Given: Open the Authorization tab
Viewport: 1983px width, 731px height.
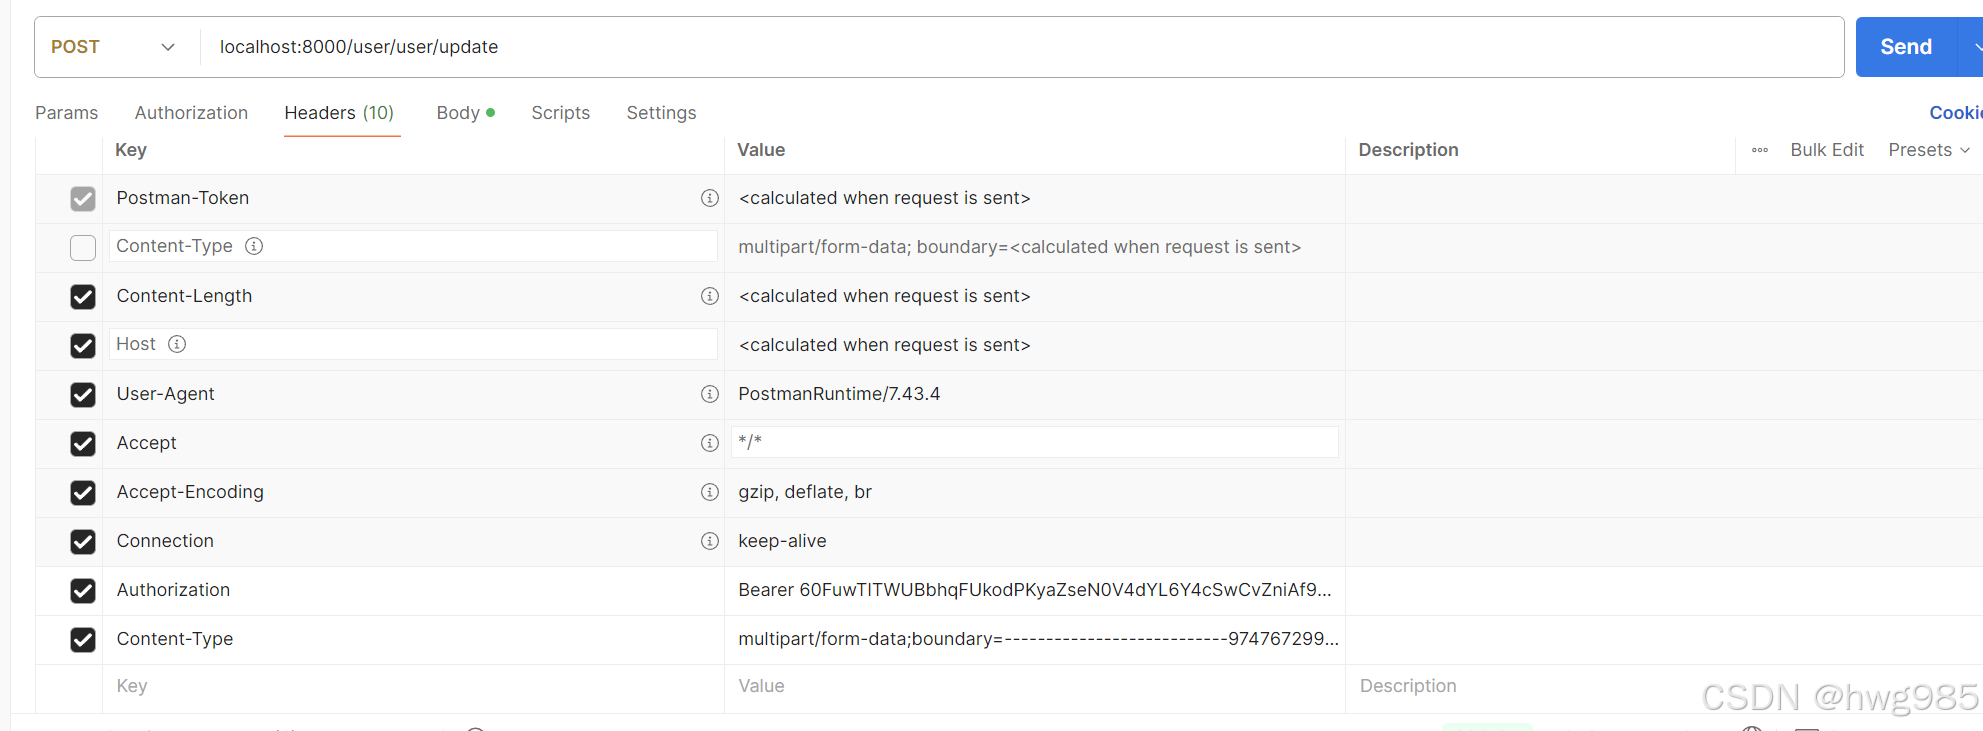Looking at the screenshot, I should (191, 113).
